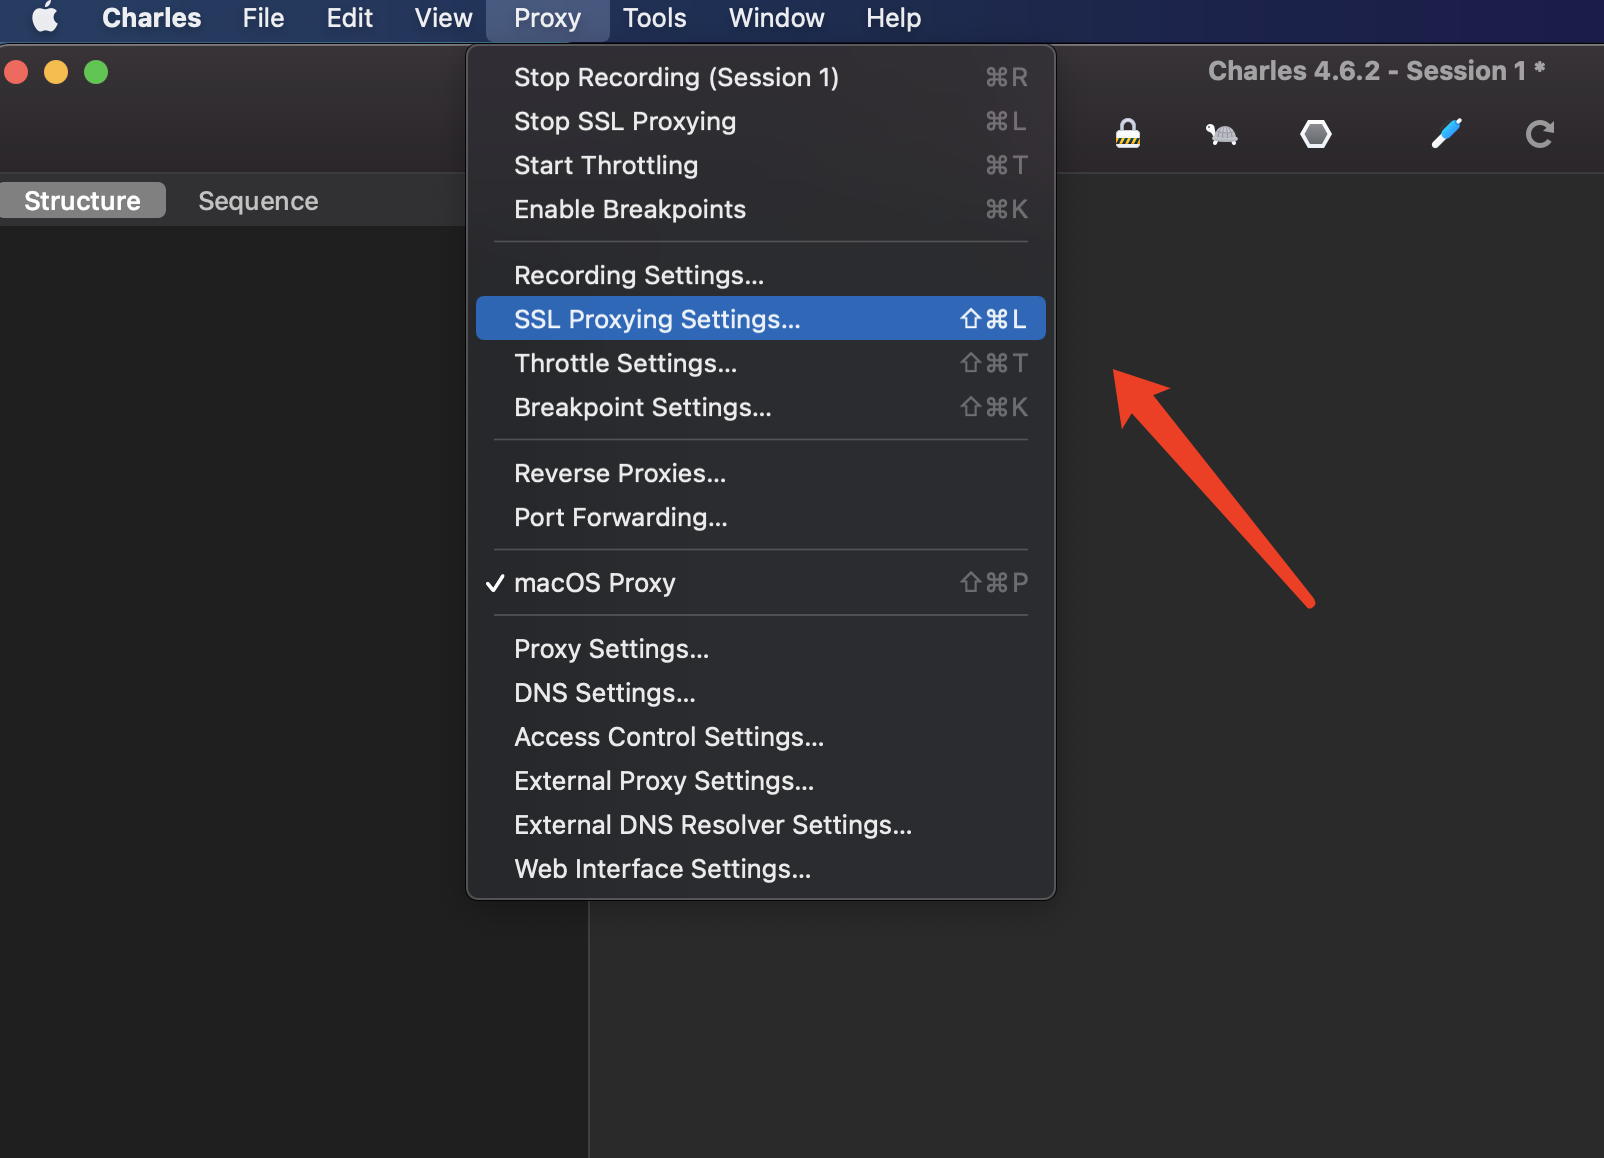Close the Charles window with red button
1604x1158 pixels.
coord(16,72)
